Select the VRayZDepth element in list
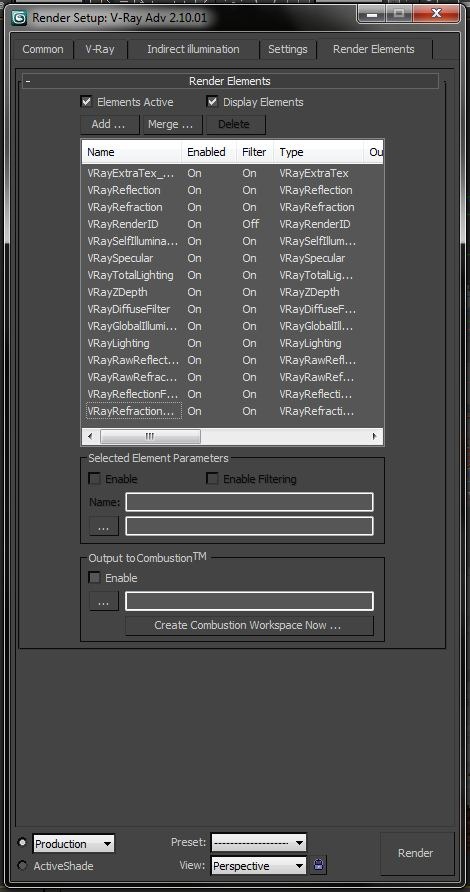Screen dimensions: 470x892 tap(232, 292)
